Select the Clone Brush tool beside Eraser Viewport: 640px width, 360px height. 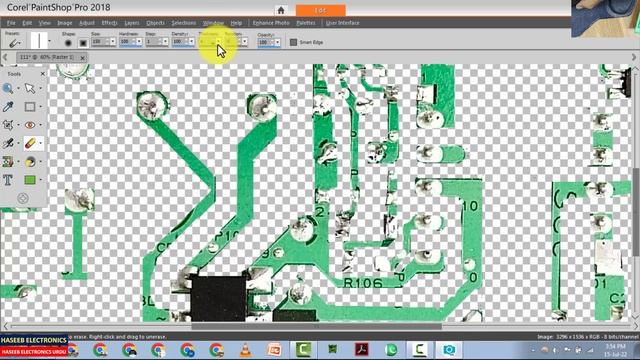8,143
